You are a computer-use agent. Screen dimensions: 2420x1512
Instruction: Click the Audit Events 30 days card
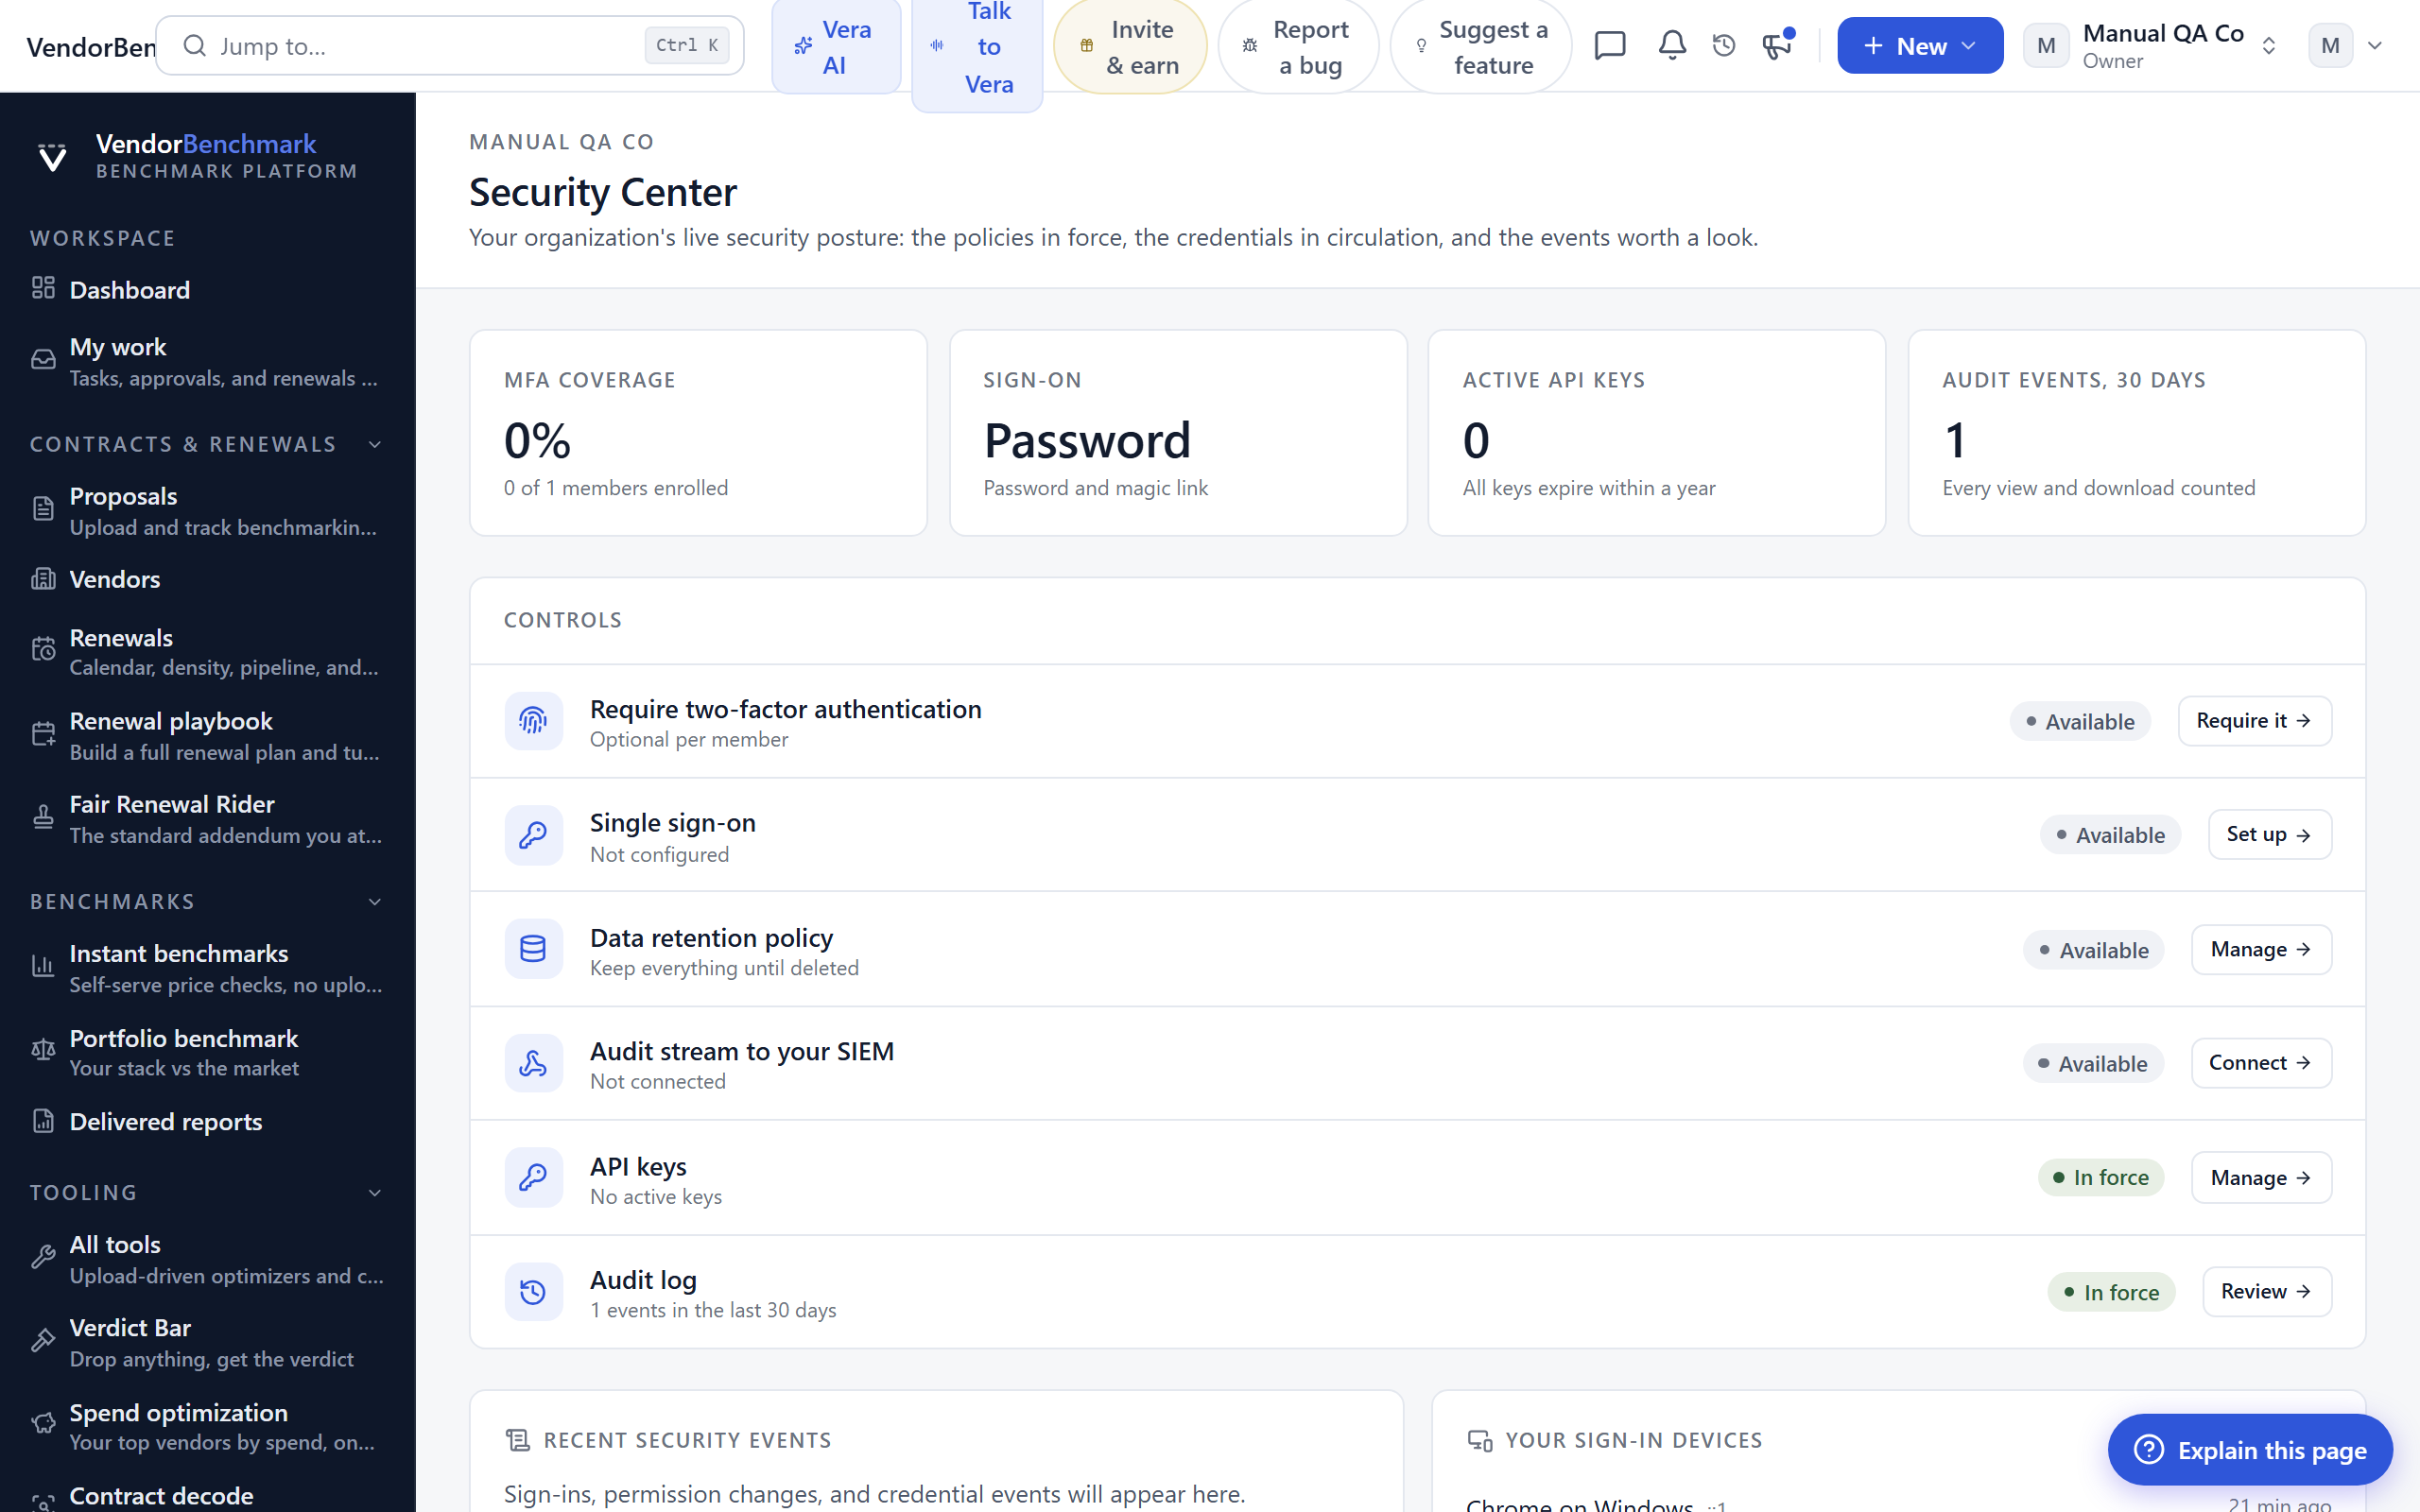coord(2137,433)
